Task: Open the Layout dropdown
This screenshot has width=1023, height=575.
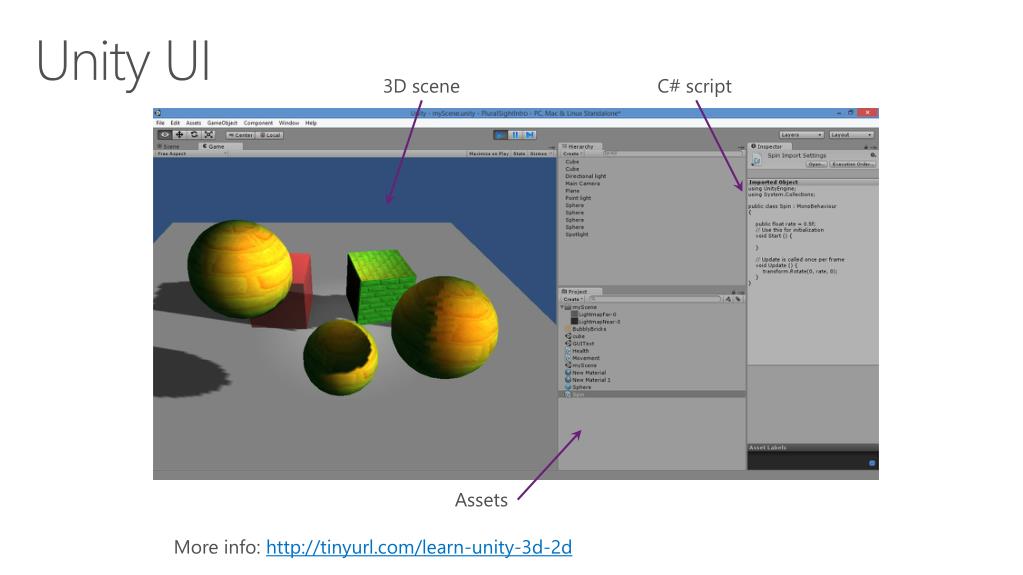Action: [851, 134]
